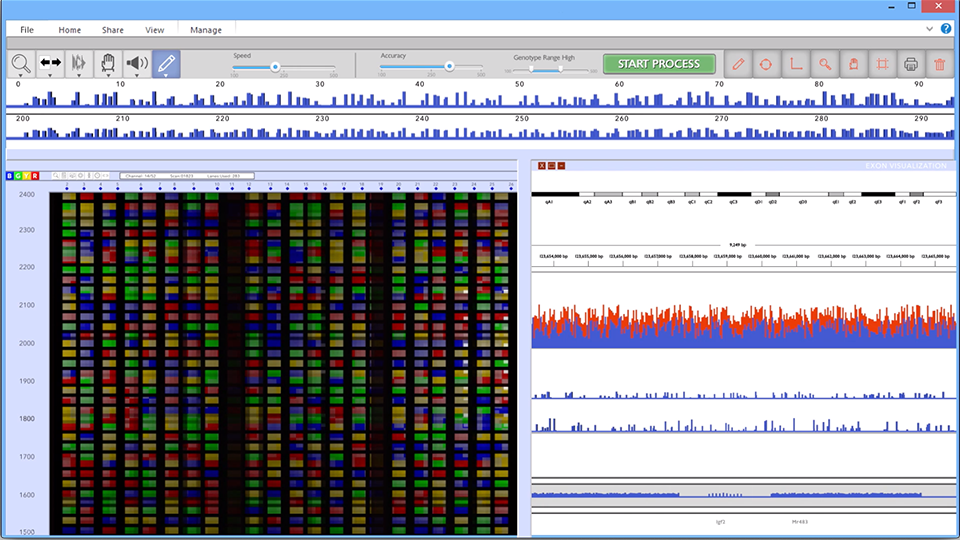
Task: Expand dropdown arrow under speaker tool
Action: tap(137, 75)
